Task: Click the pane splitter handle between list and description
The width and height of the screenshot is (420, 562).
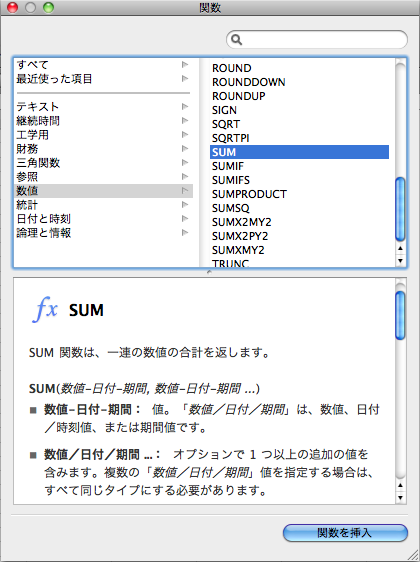Action: pyautogui.click(x=209, y=272)
